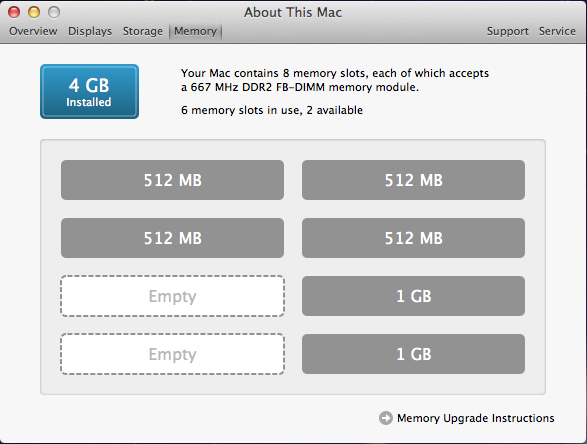
Task: Click the arrow icon beside Memory Upgrade Instructions
Action: tap(386, 418)
